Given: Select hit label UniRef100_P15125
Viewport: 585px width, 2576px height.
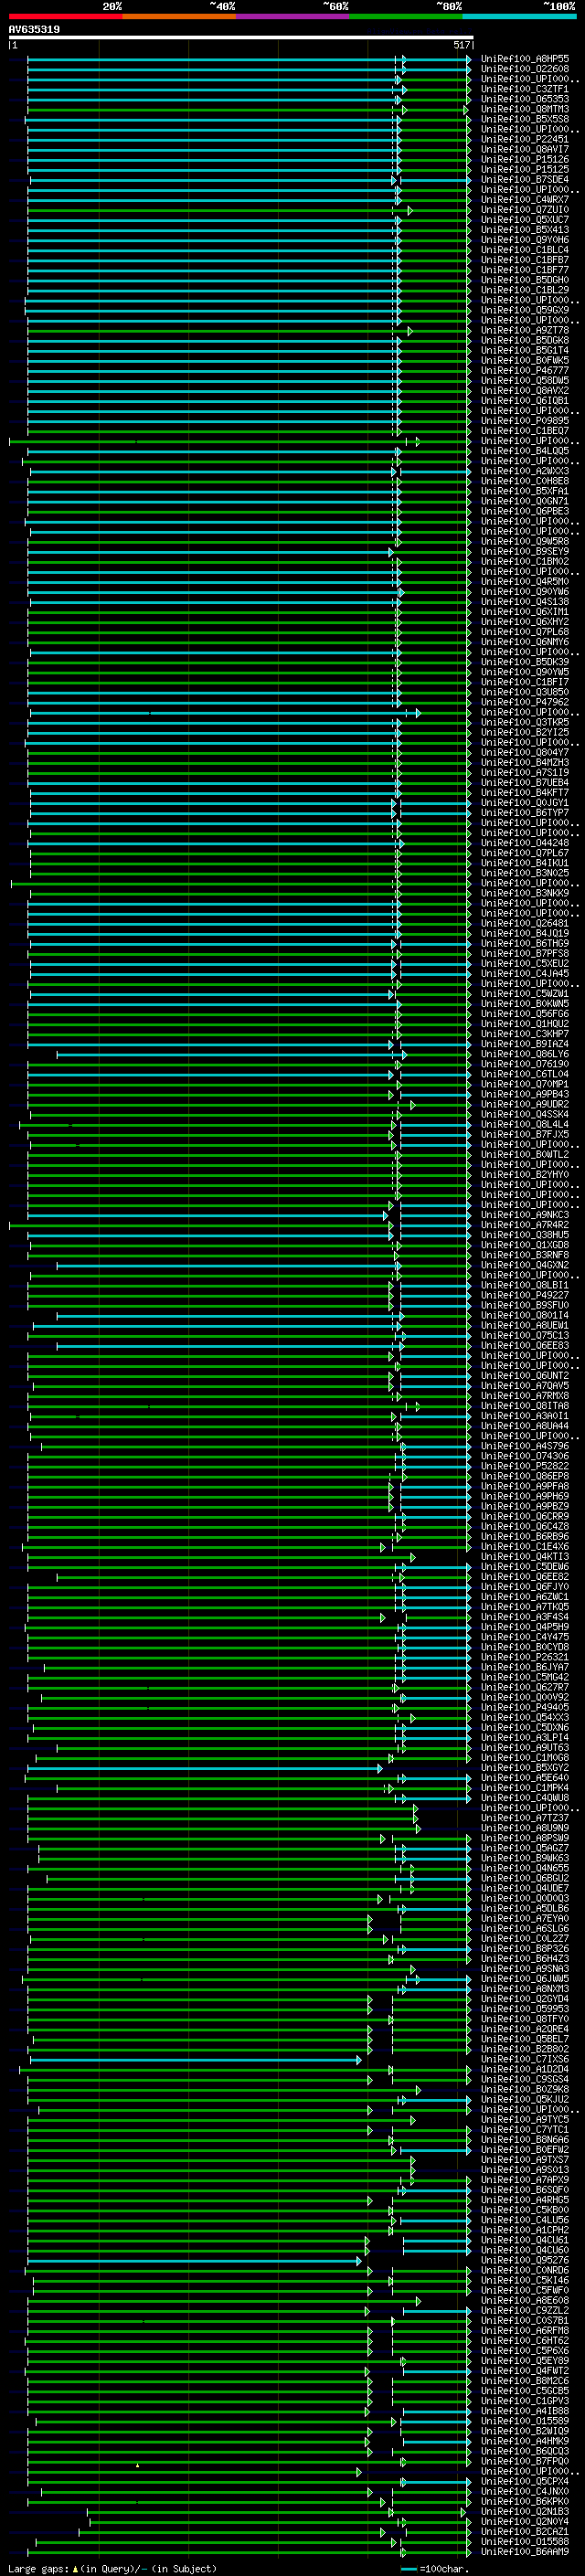Looking at the screenshot, I should tap(525, 169).
